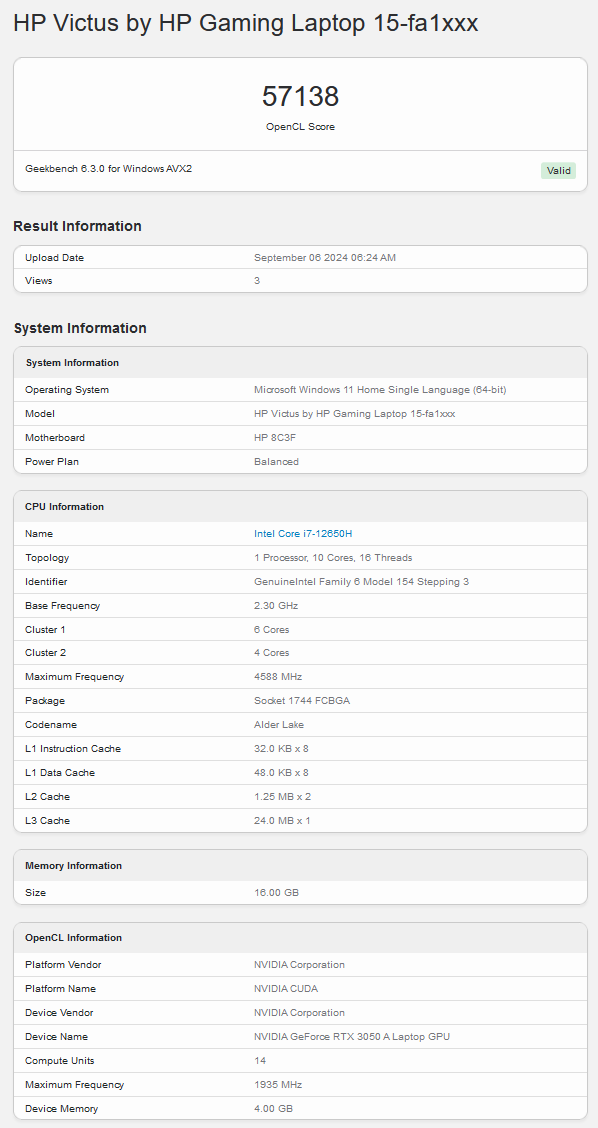Screen dimensions: 598x1128
Task: Select the 57138 OpenCL score number
Action: [x=300, y=96]
